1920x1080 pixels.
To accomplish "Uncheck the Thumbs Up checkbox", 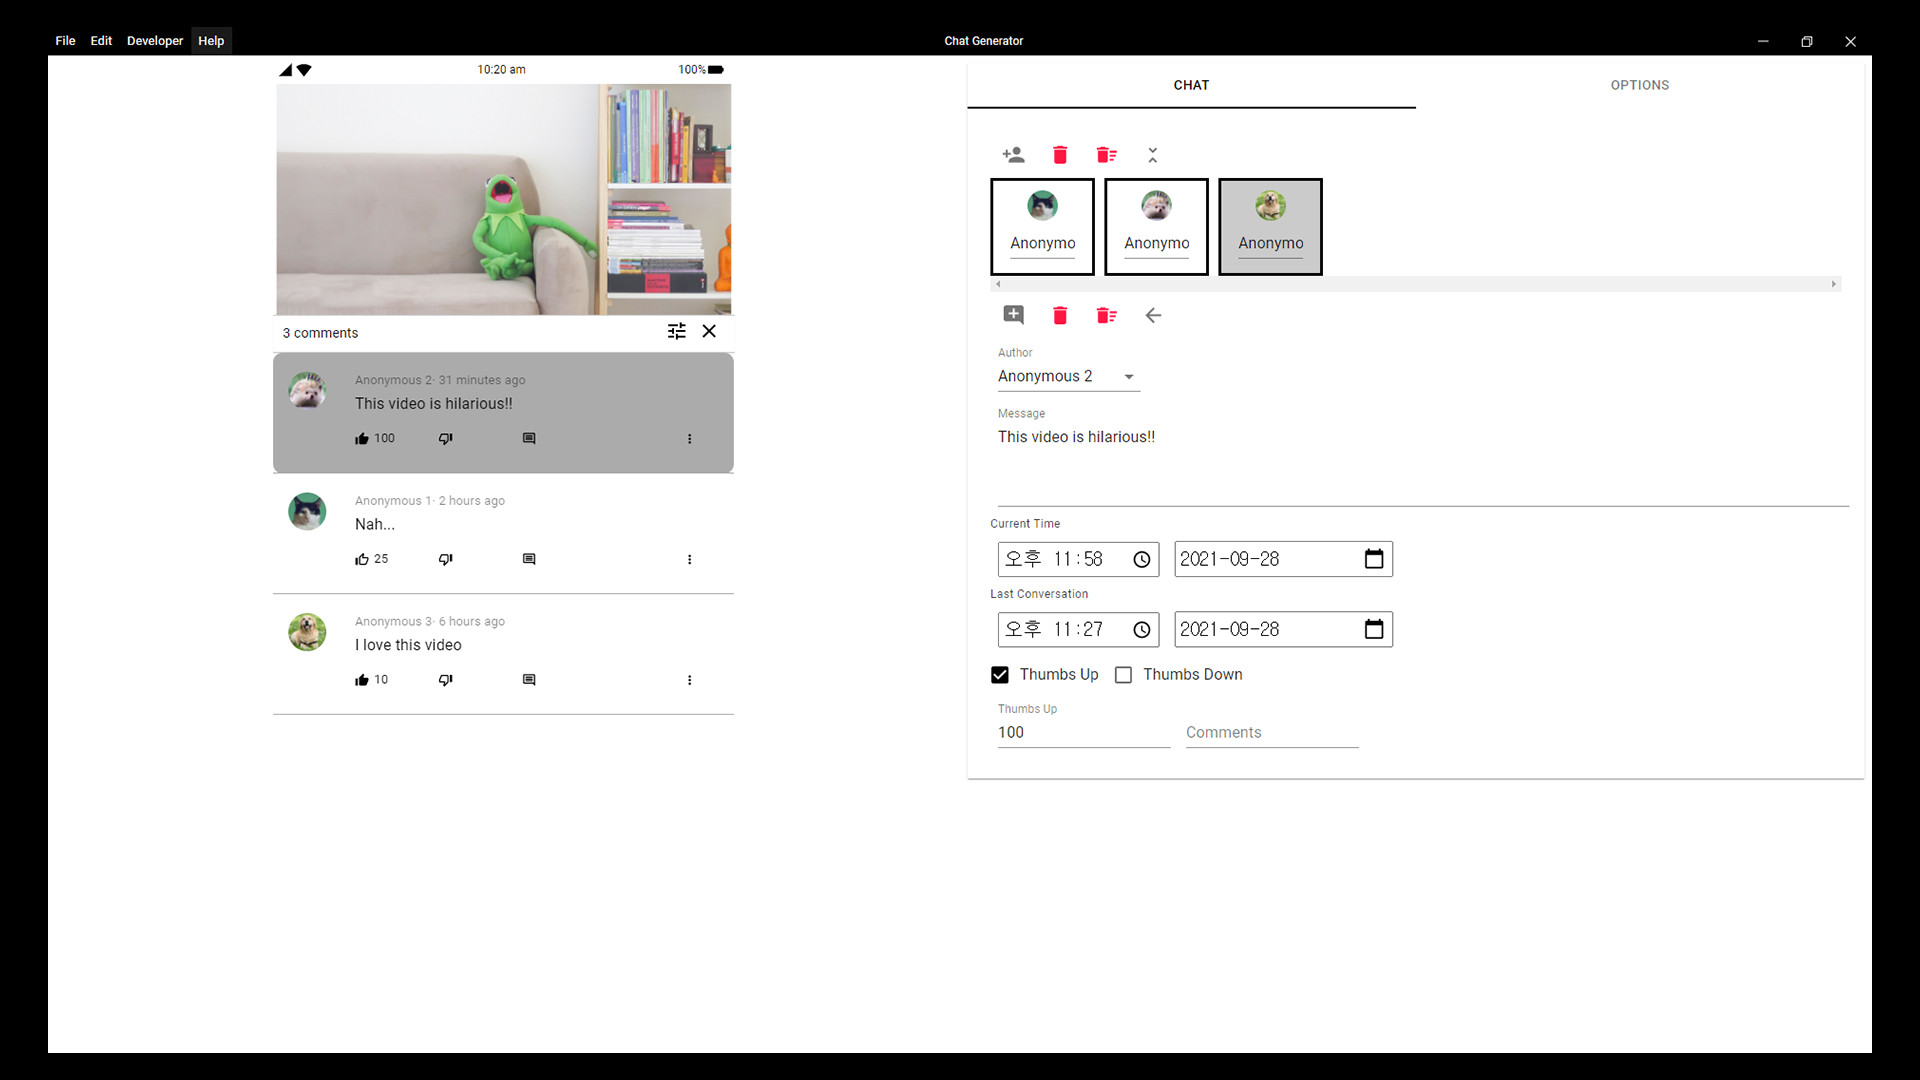I will pos(1000,675).
